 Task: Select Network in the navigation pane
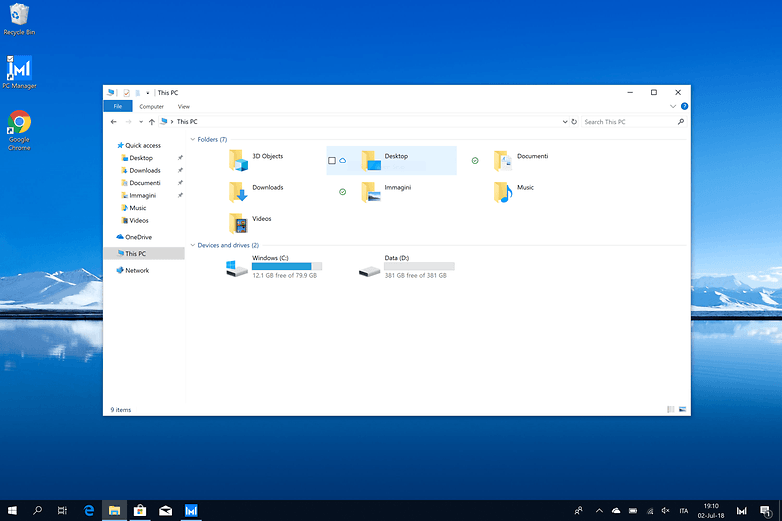tap(136, 270)
